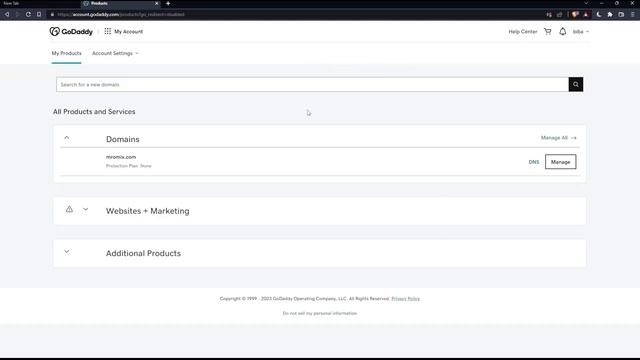Open the biba user account dropdown
Viewport: 640px width, 360px height.
[x=581, y=31]
